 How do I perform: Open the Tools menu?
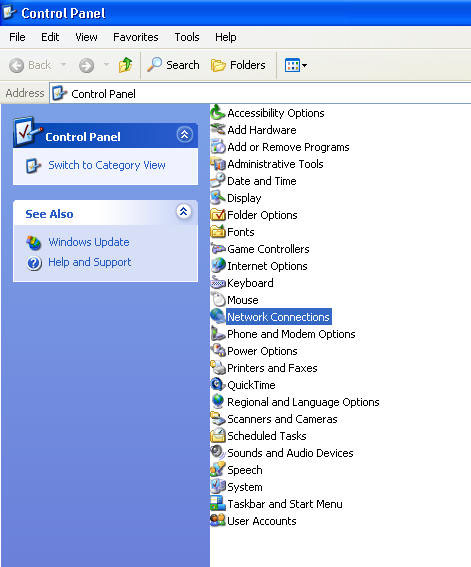pos(187,37)
